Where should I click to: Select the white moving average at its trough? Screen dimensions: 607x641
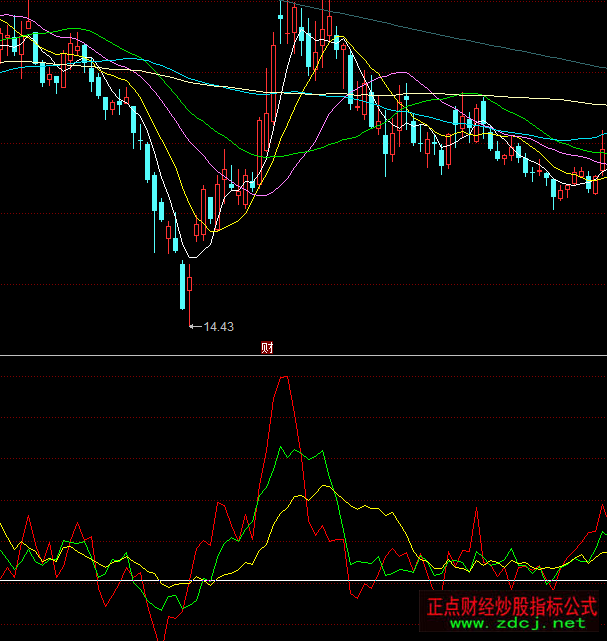[x=192, y=257]
